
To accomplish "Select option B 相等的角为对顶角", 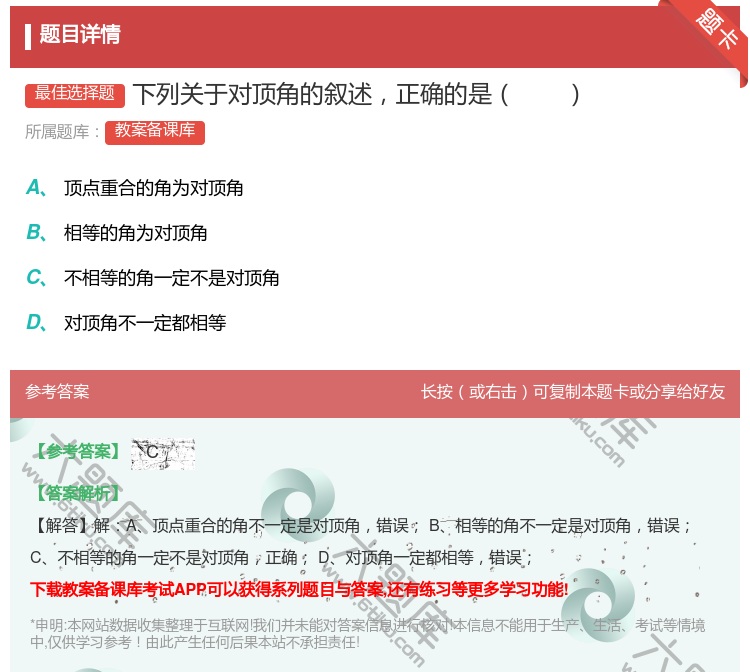I will click(x=135, y=233).
